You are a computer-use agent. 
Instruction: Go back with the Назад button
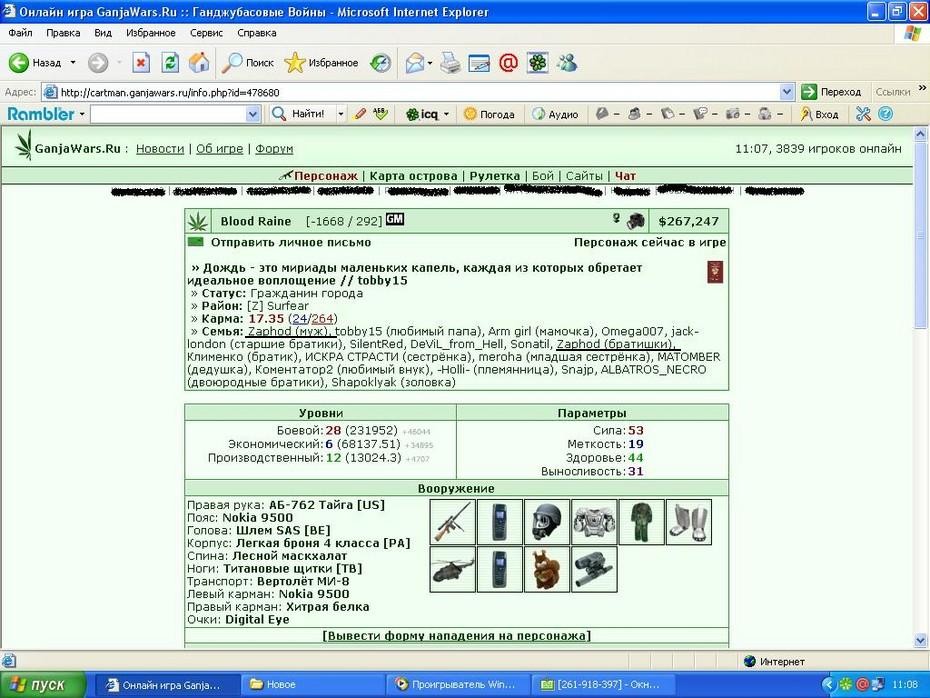[x=35, y=63]
